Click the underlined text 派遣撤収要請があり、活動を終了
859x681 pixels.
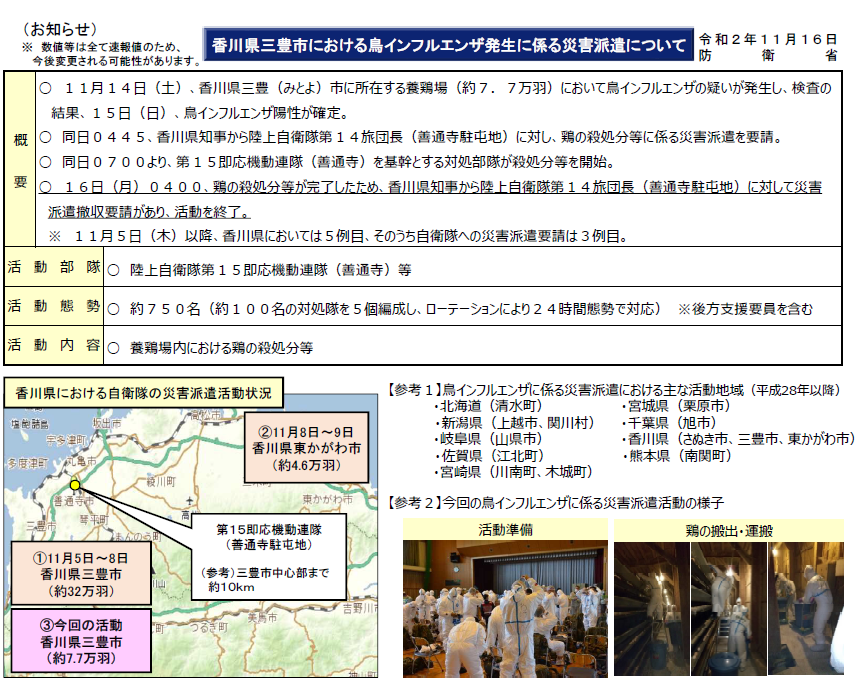(x=150, y=212)
